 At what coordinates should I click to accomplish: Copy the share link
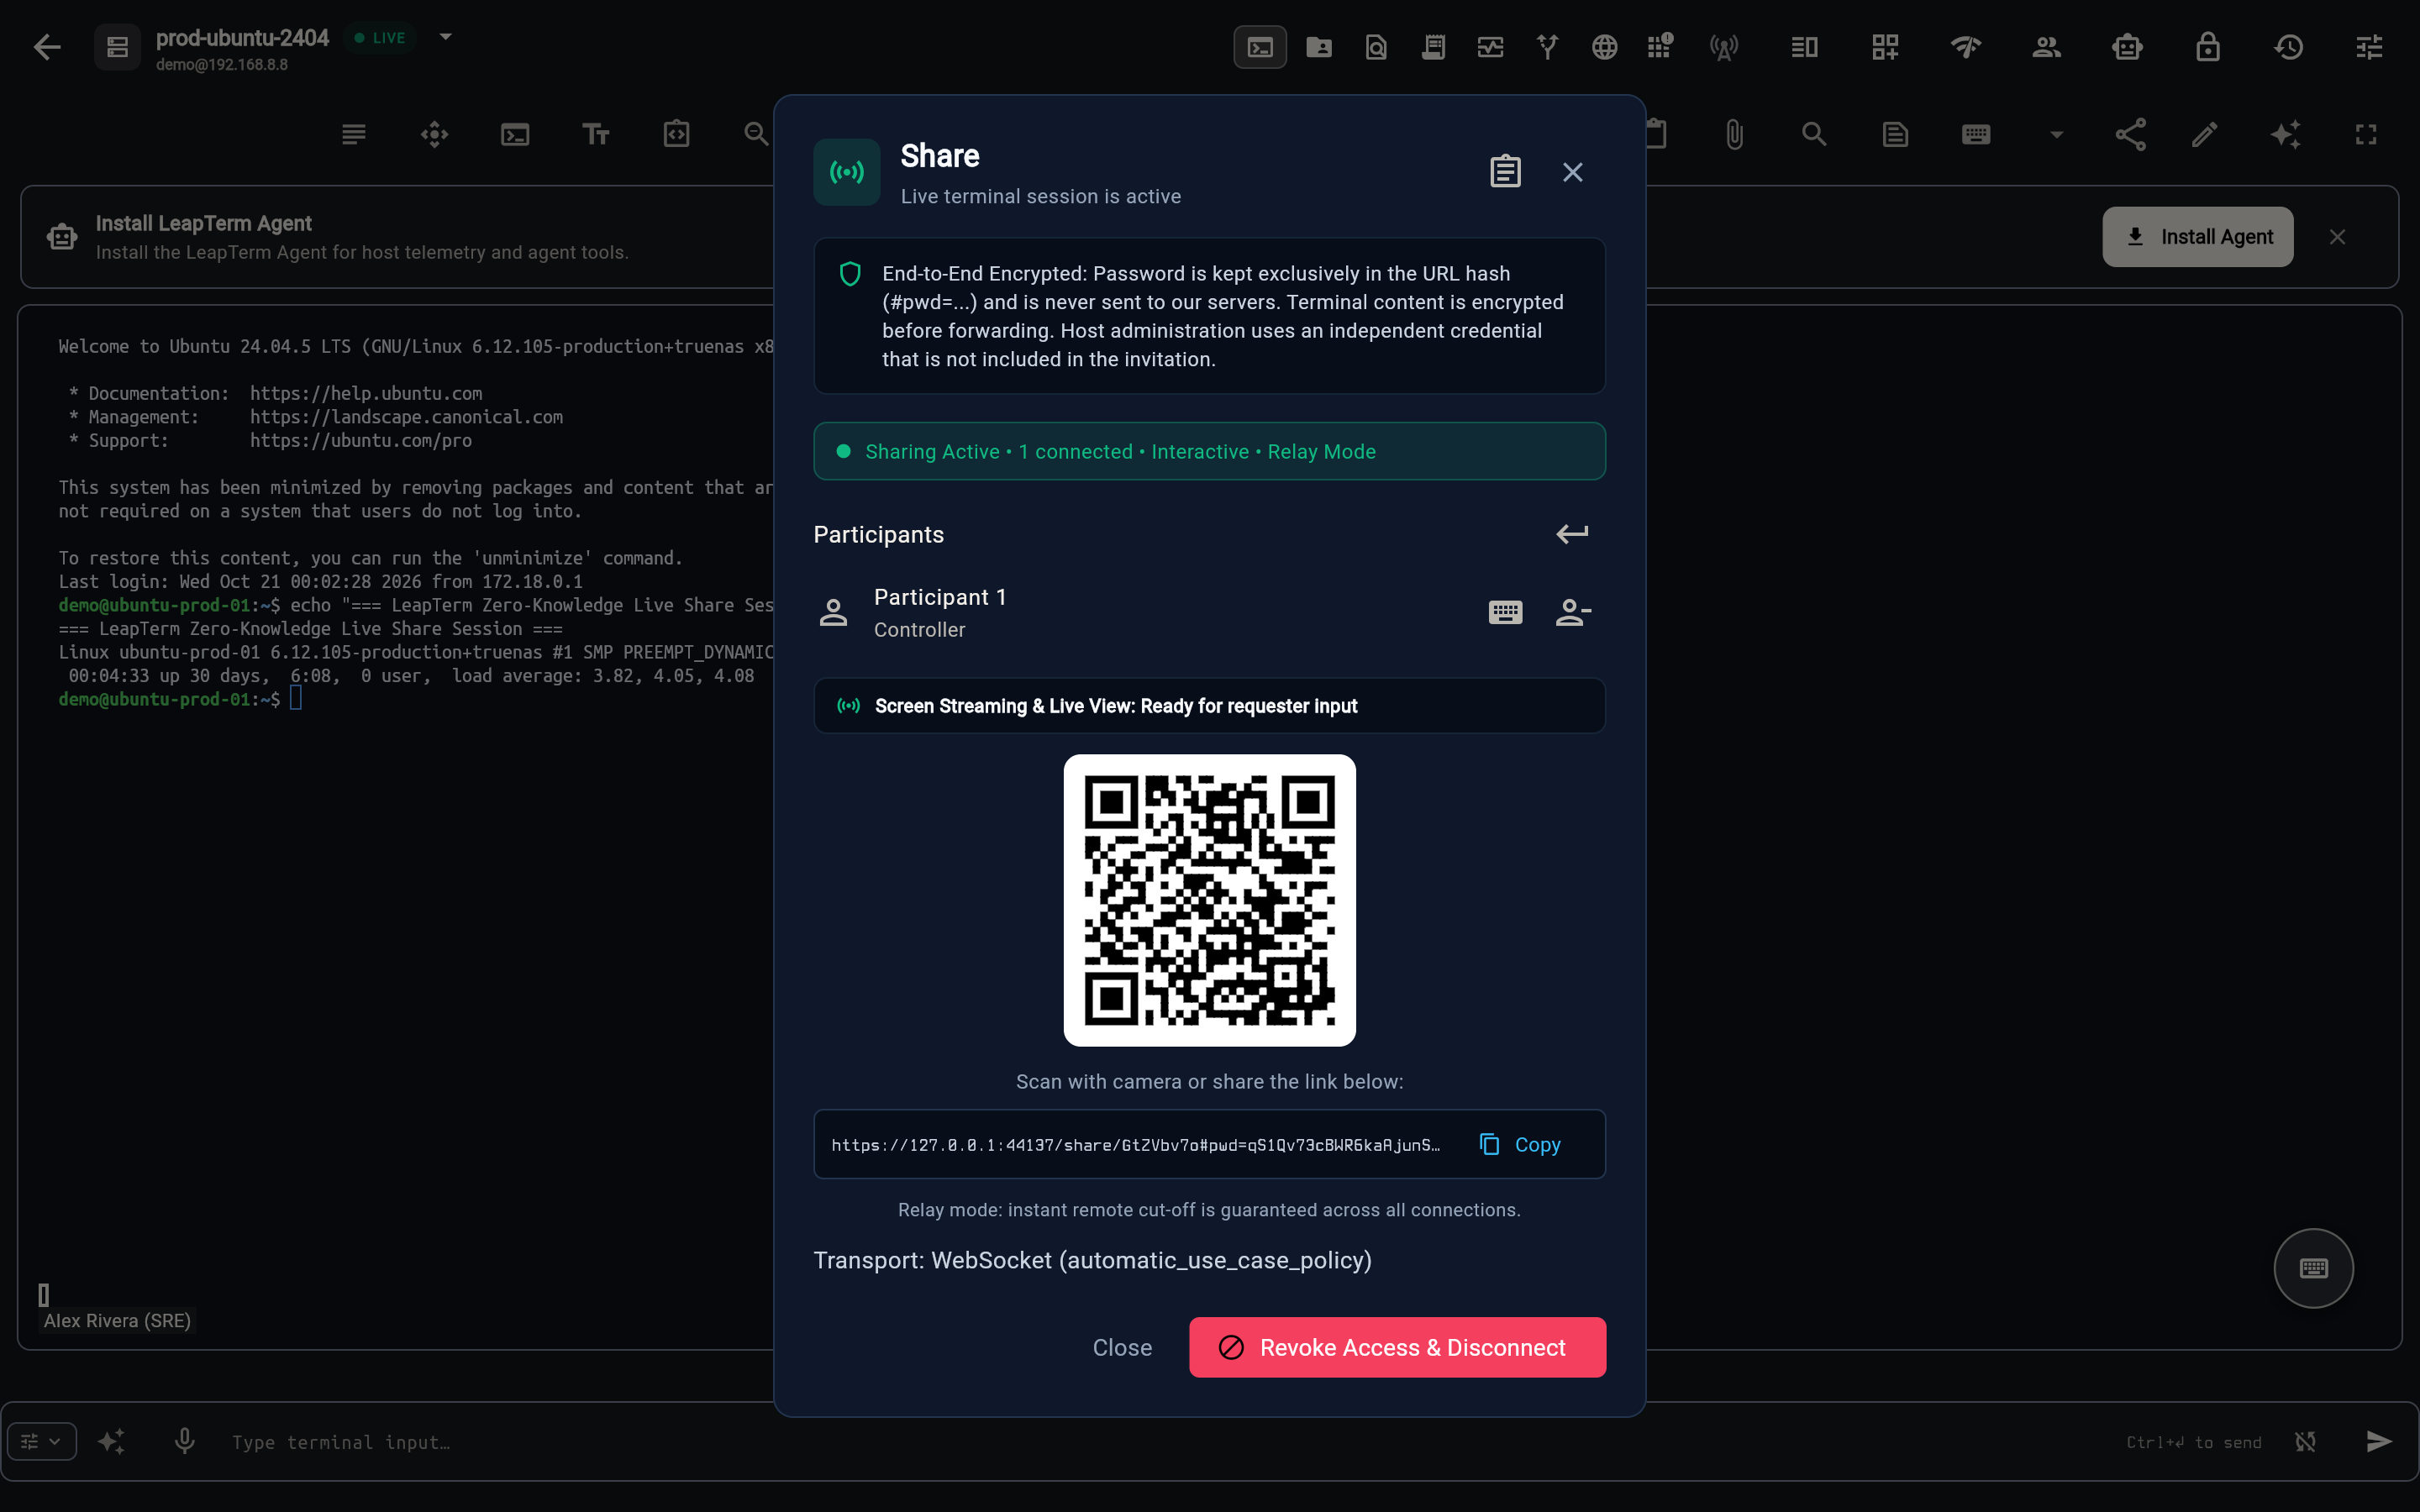(x=1520, y=1144)
